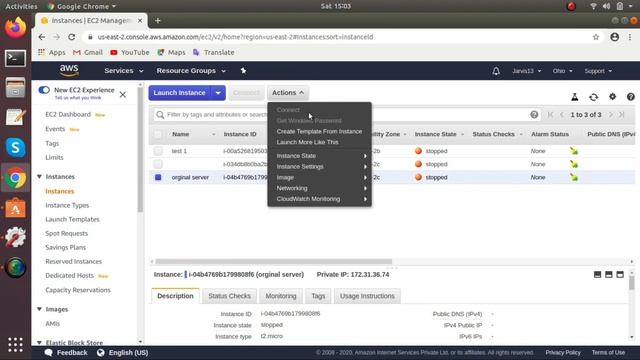Open Ubuntu Software dock icon
This screenshot has height=360, width=640.
pyautogui.click(x=15, y=208)
